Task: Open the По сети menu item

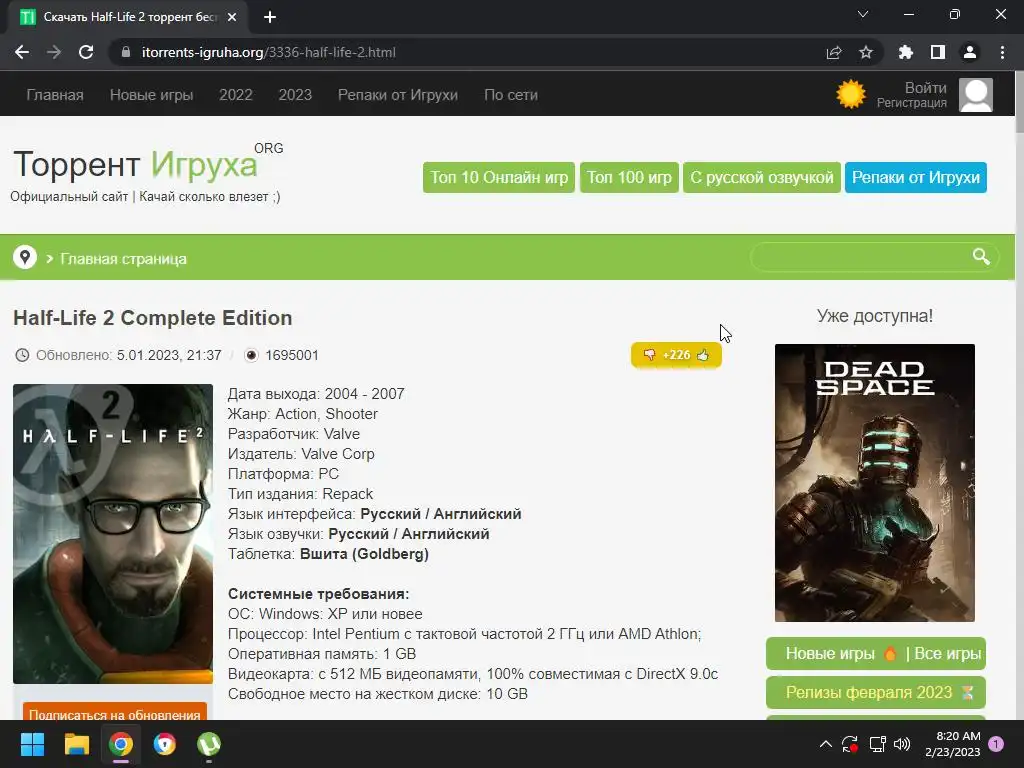Action: [x=511, y=95]
